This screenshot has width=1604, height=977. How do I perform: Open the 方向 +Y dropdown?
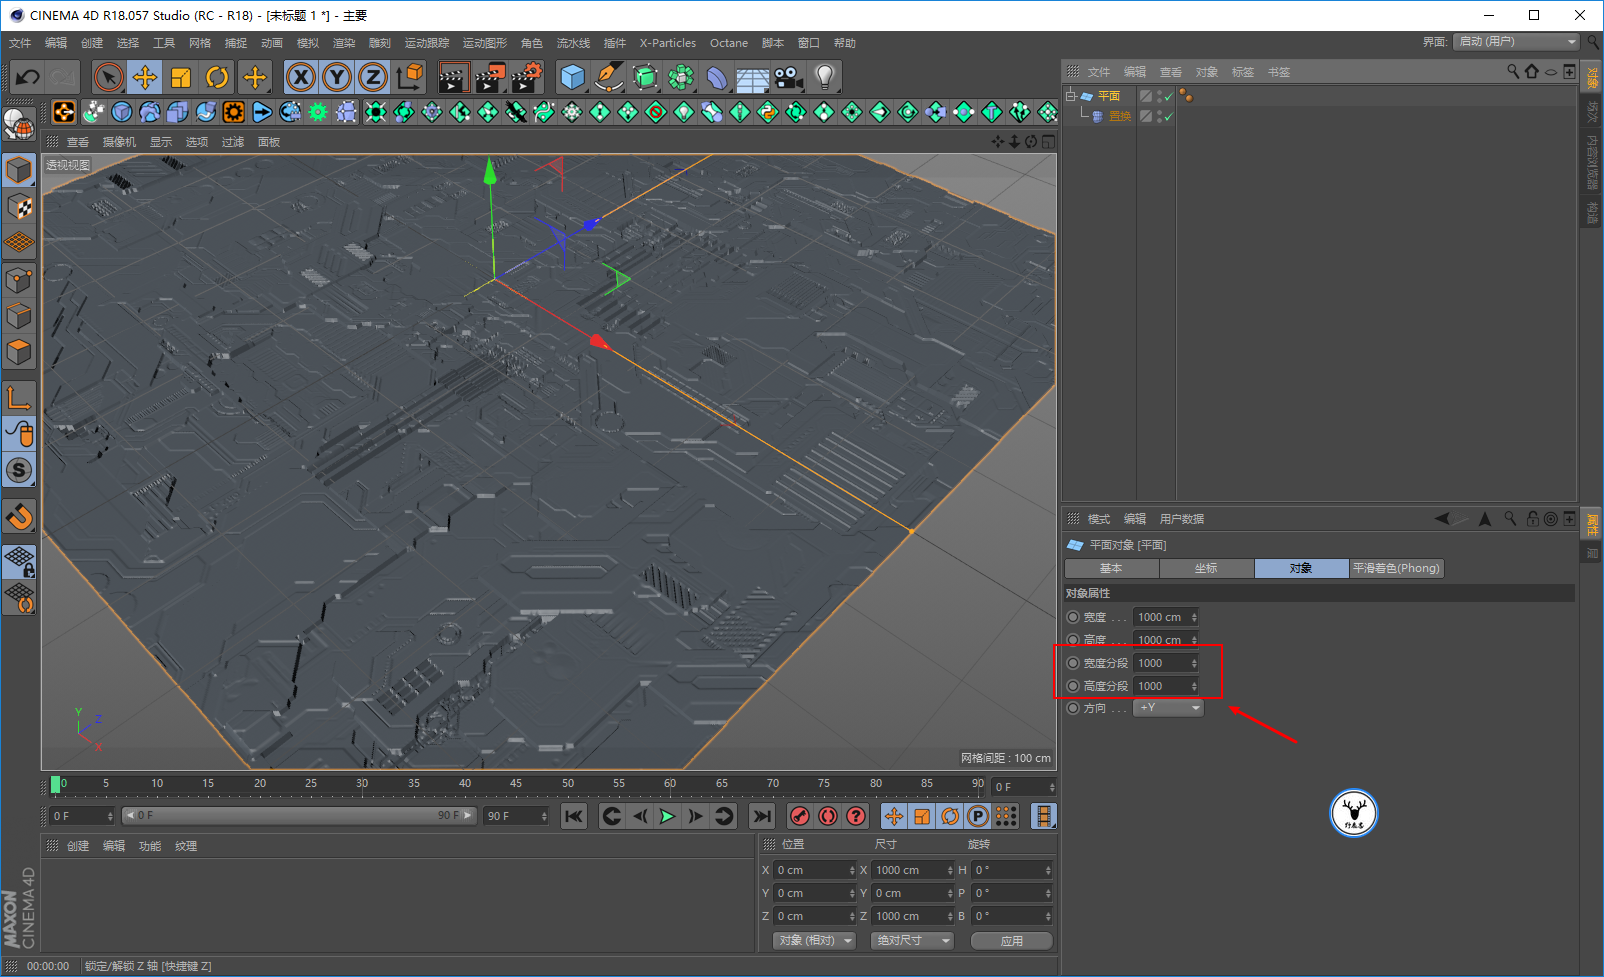[1168, 708]
